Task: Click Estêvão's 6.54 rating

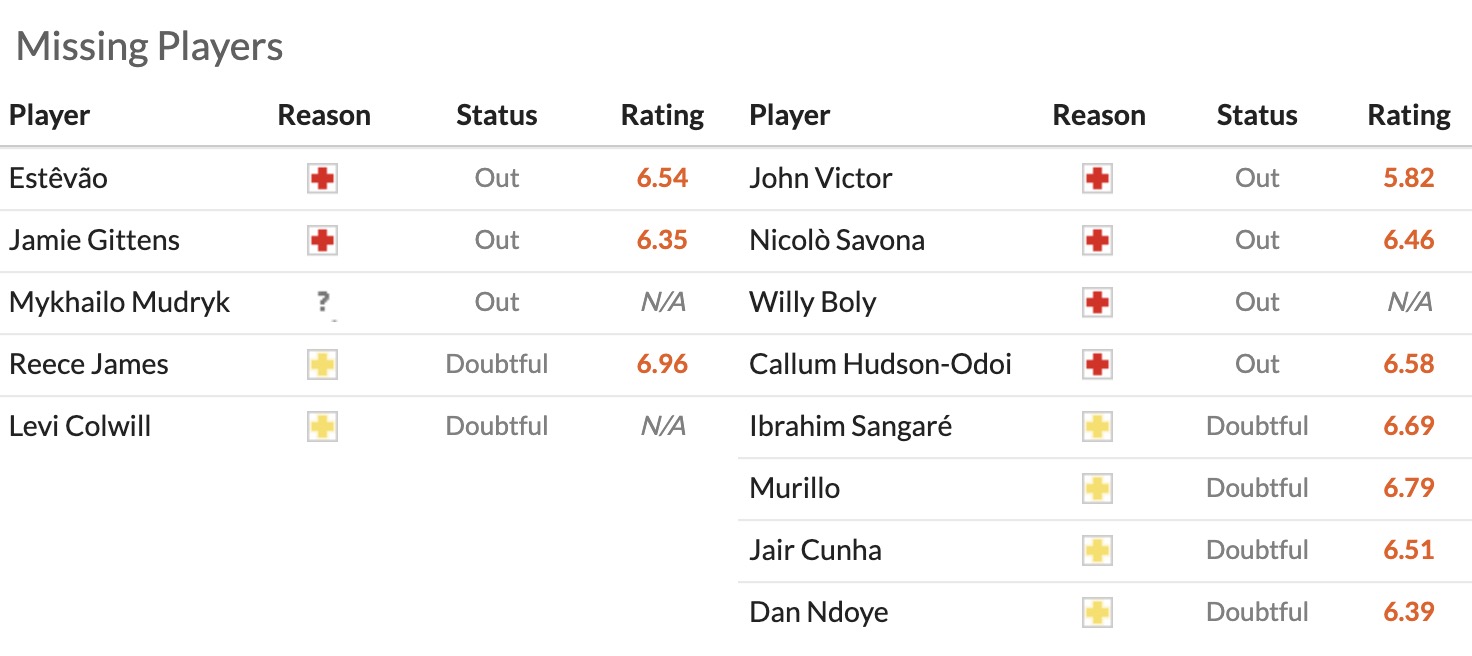Action: [662, 178]
